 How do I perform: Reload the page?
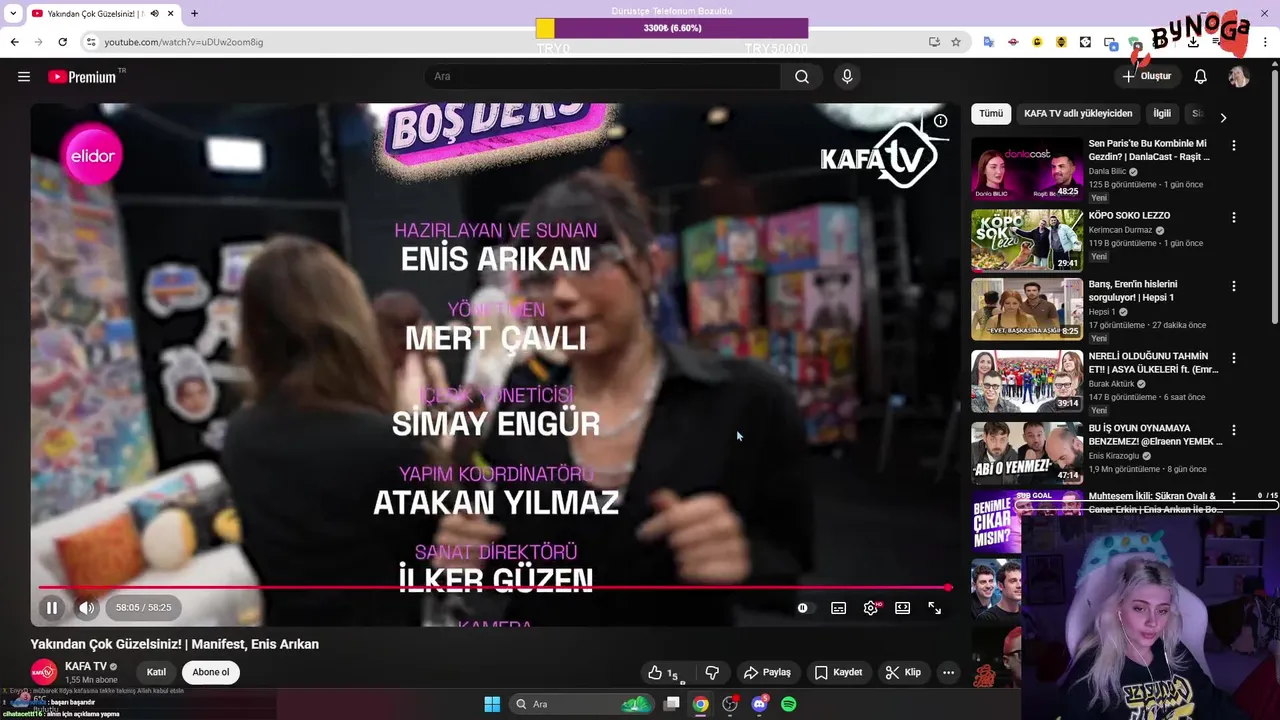pos(63,42)
